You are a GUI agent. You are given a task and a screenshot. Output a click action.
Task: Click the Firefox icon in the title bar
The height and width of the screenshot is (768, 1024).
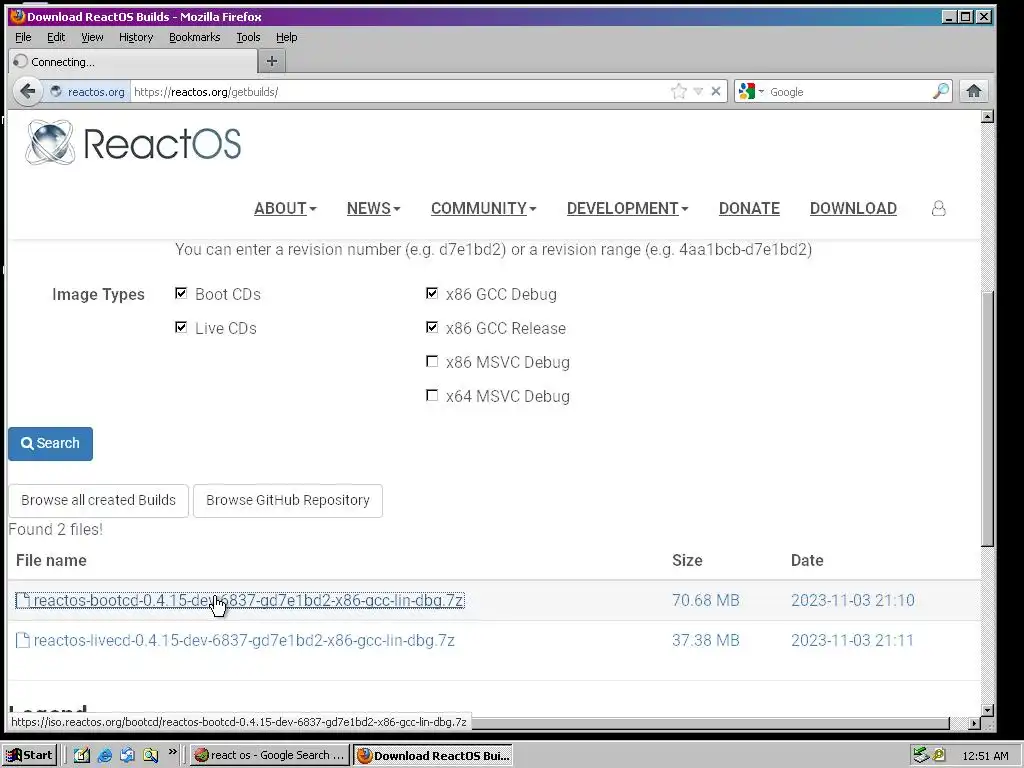(x=18, y=16)
